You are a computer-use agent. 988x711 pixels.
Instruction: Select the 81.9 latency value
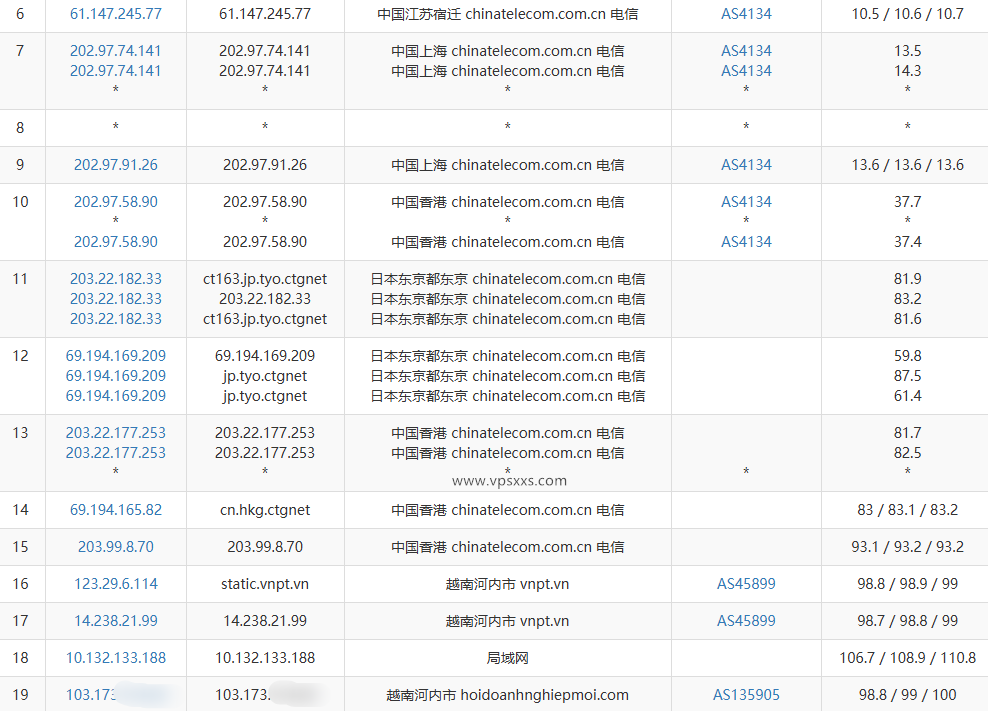pos(907,279)
